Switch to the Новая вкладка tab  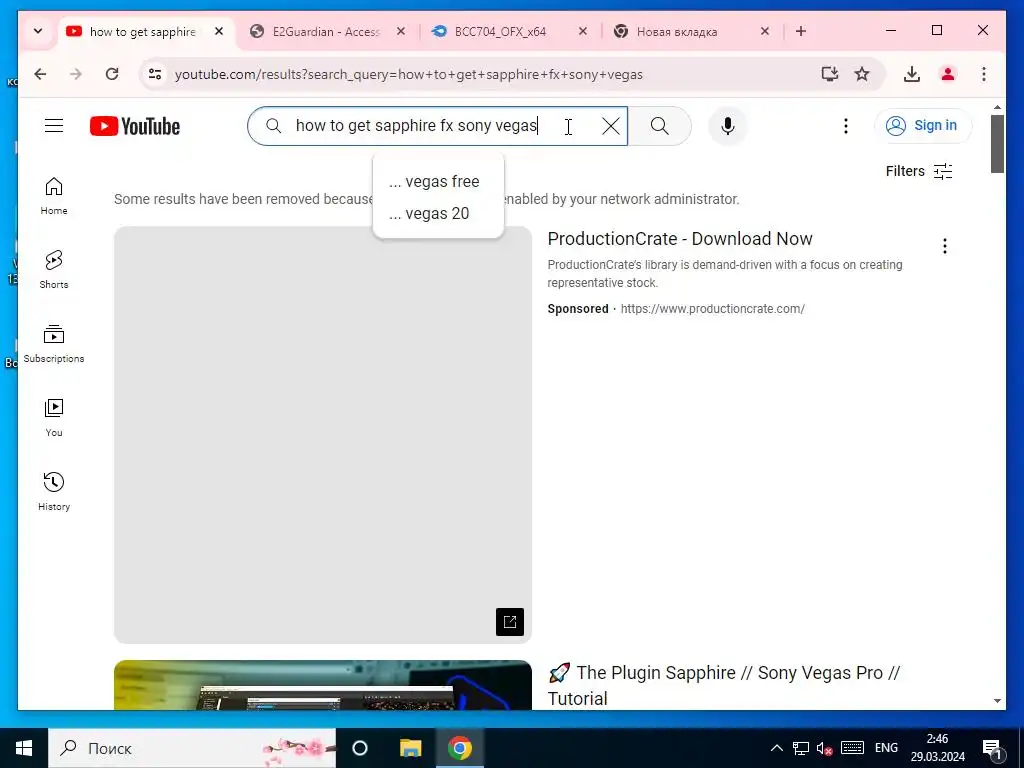(x=677, y=31)
